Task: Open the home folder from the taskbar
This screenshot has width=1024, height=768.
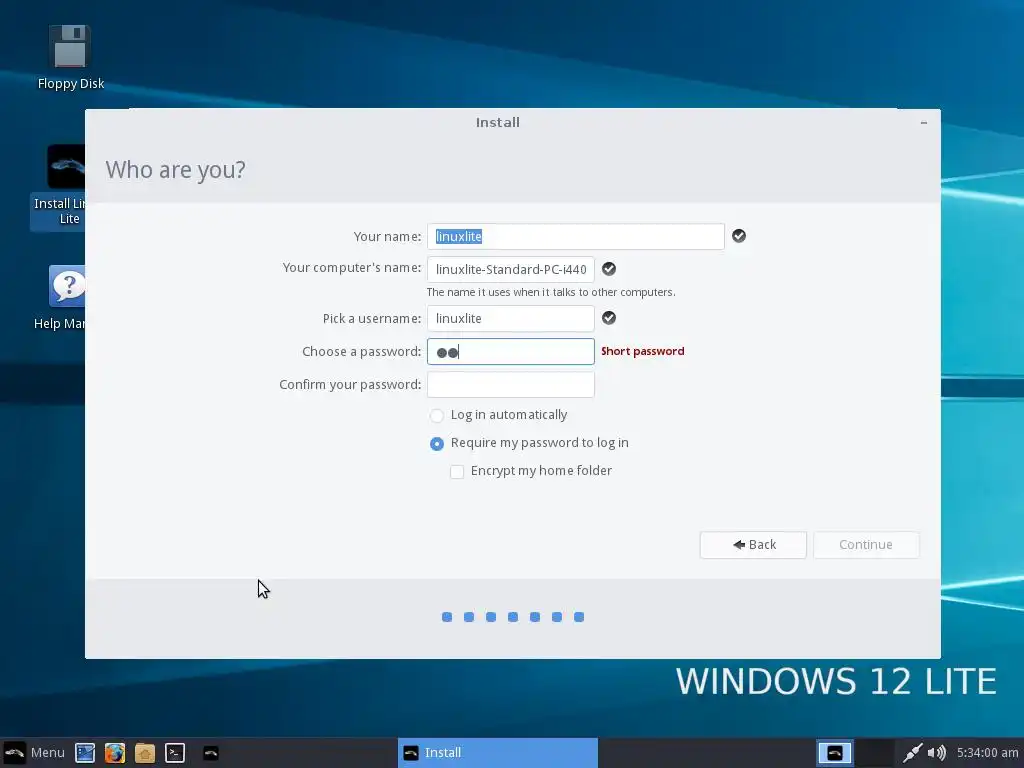Action: point(145,753)
